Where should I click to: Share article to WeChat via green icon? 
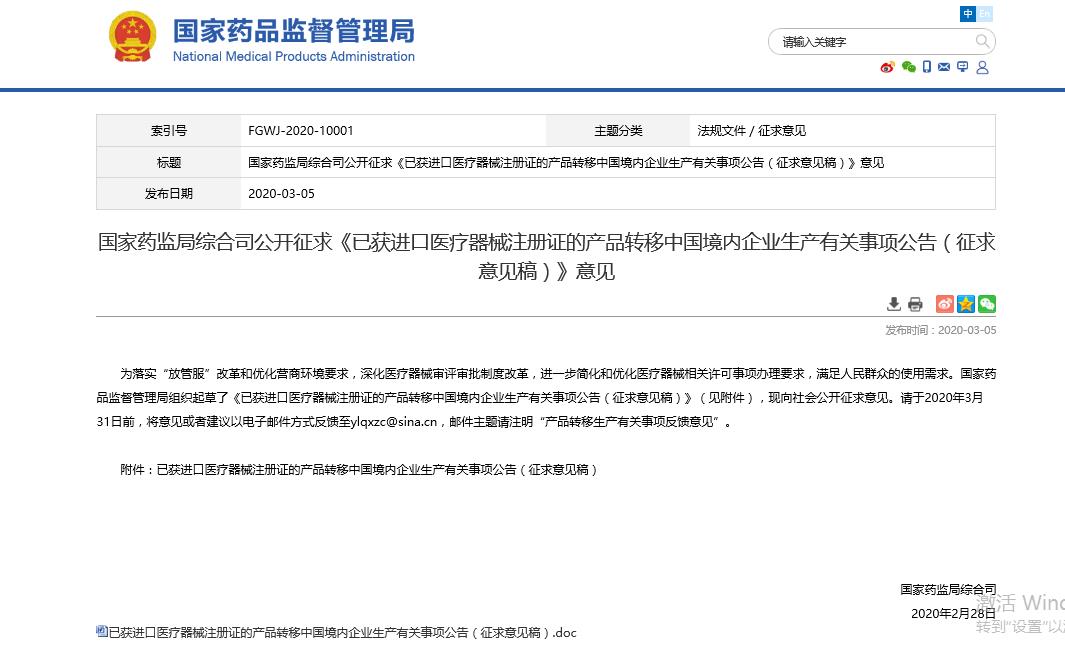tap(987, 304)
